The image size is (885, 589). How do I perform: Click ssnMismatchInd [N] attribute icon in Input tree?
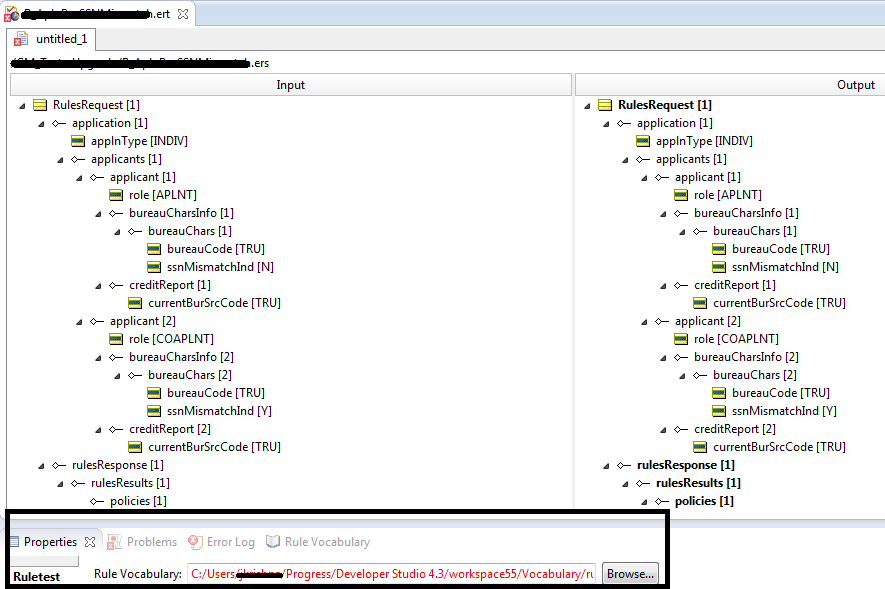click(154, 267)
